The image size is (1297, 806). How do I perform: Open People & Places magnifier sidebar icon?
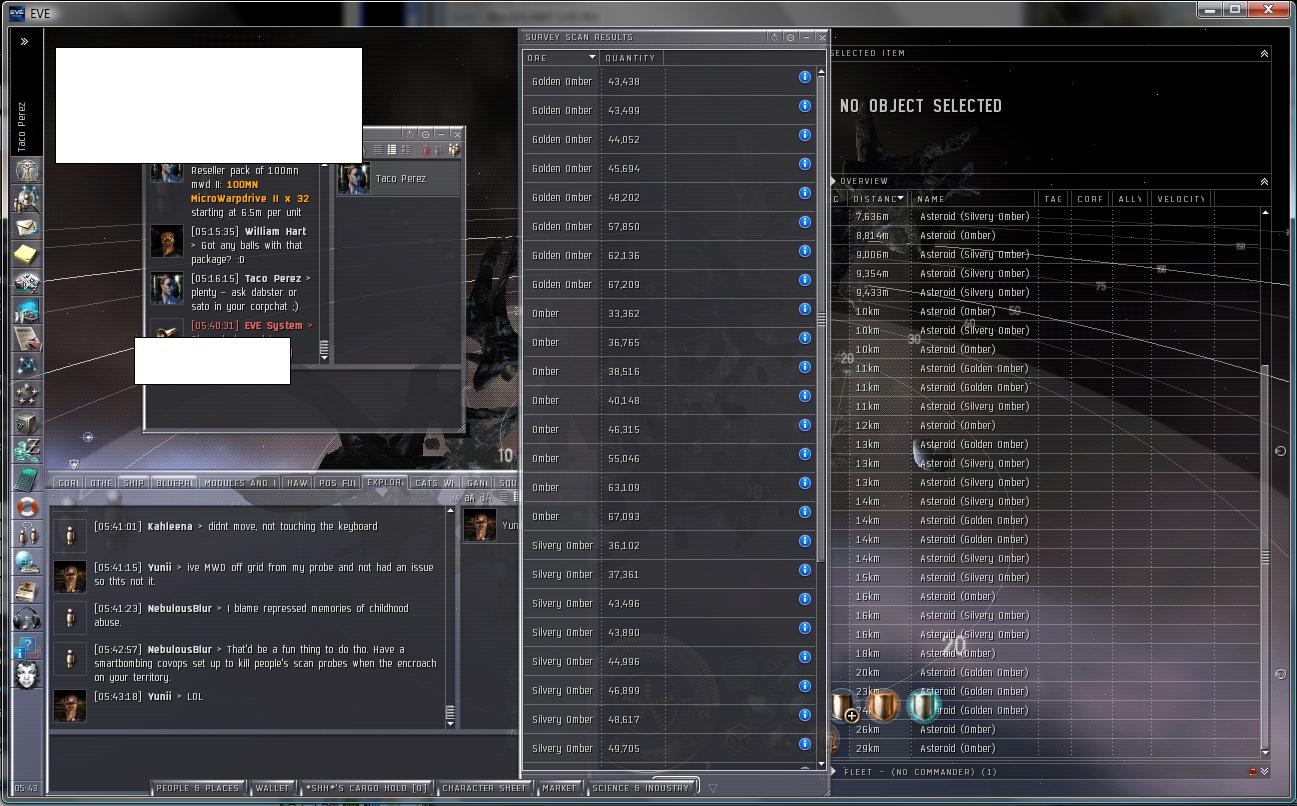click(x=26, y=199)
